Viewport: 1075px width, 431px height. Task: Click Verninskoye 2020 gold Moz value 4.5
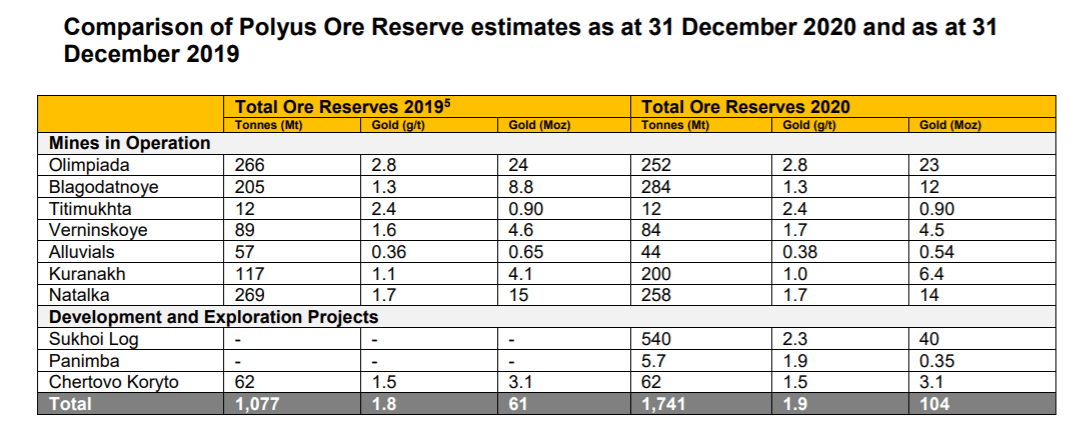(932, 230)
